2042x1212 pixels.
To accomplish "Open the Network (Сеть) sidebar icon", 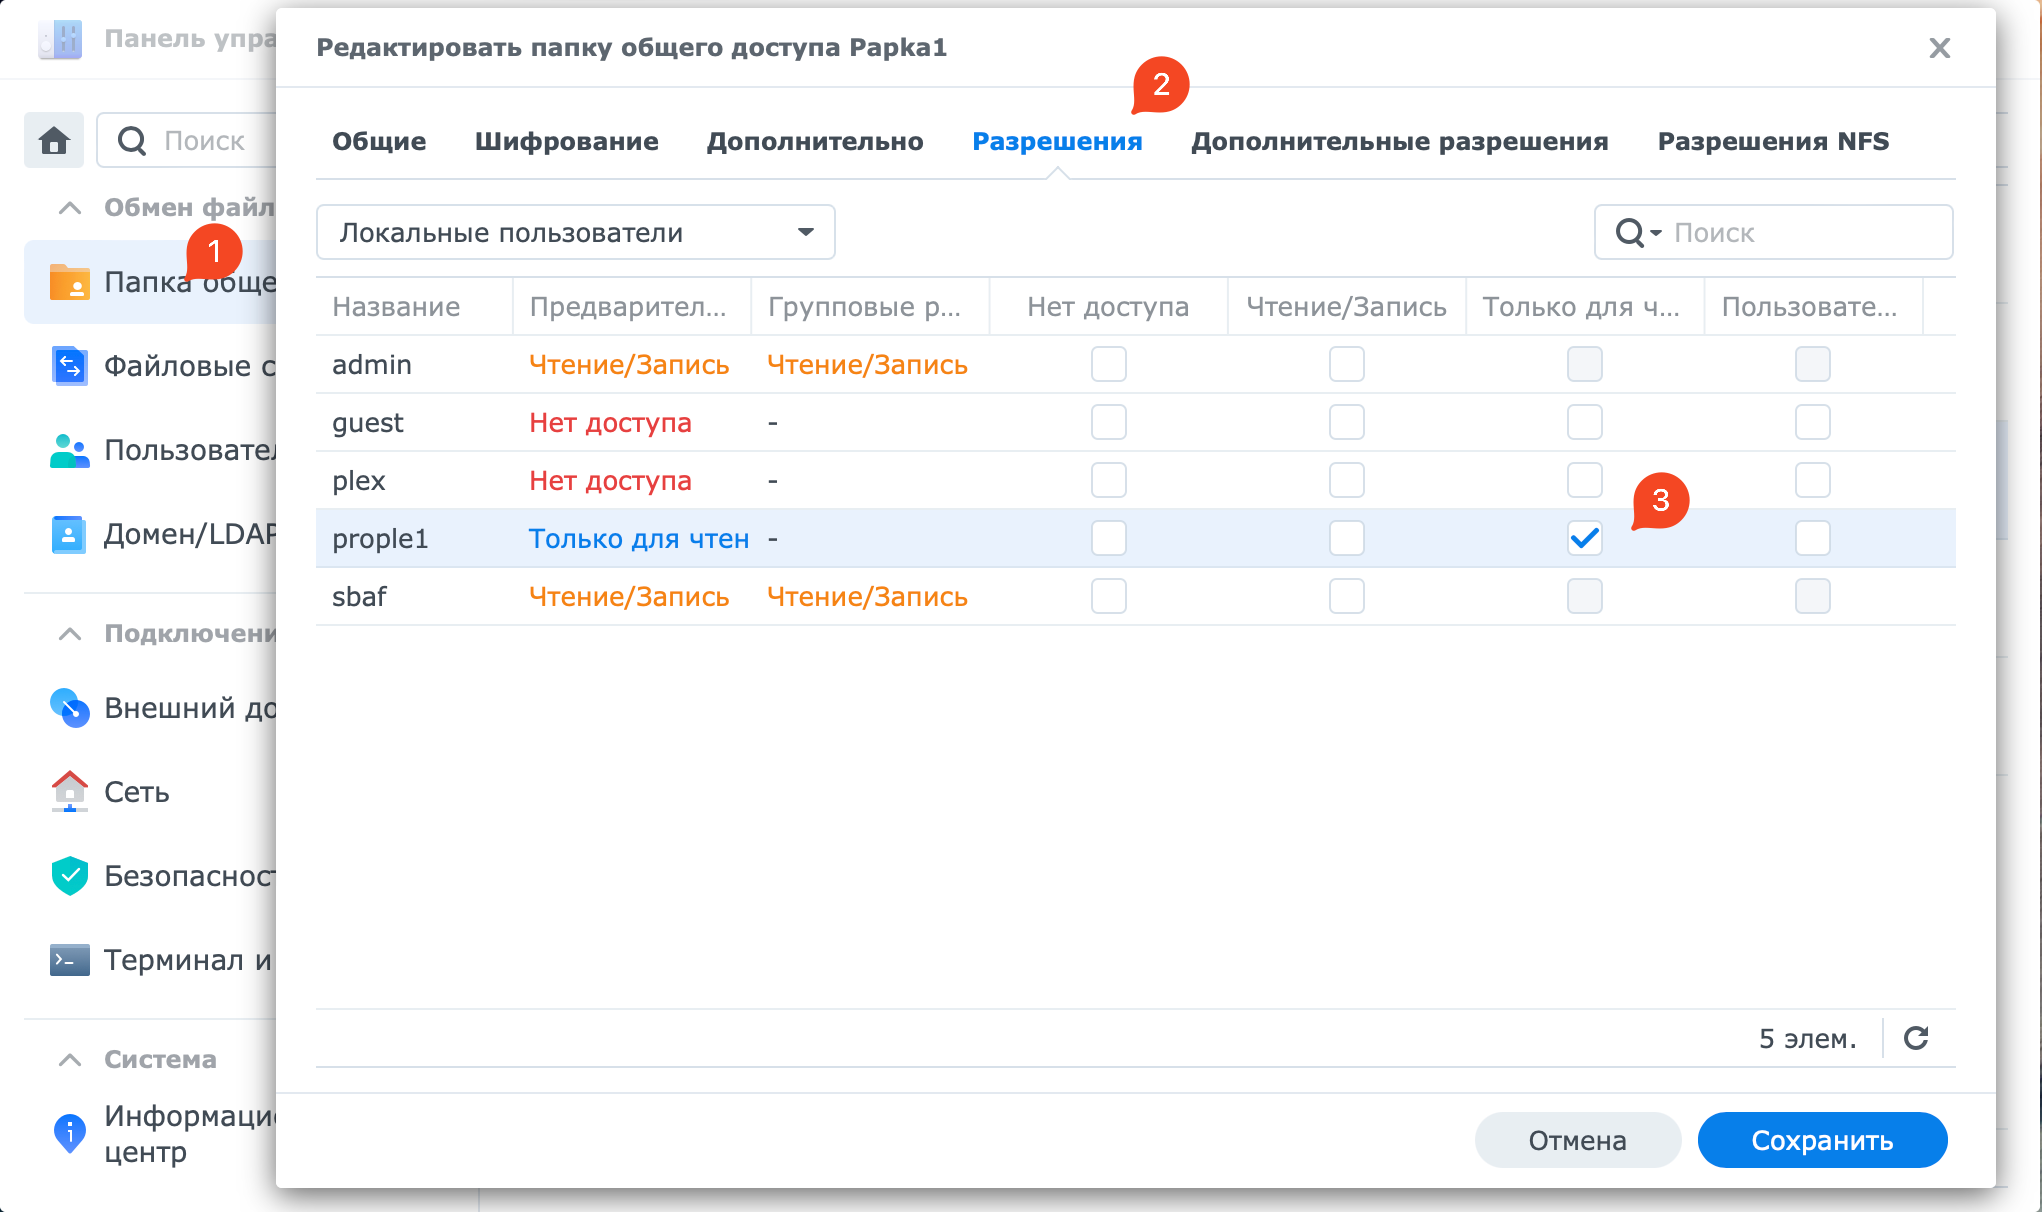I will (69, 792).
